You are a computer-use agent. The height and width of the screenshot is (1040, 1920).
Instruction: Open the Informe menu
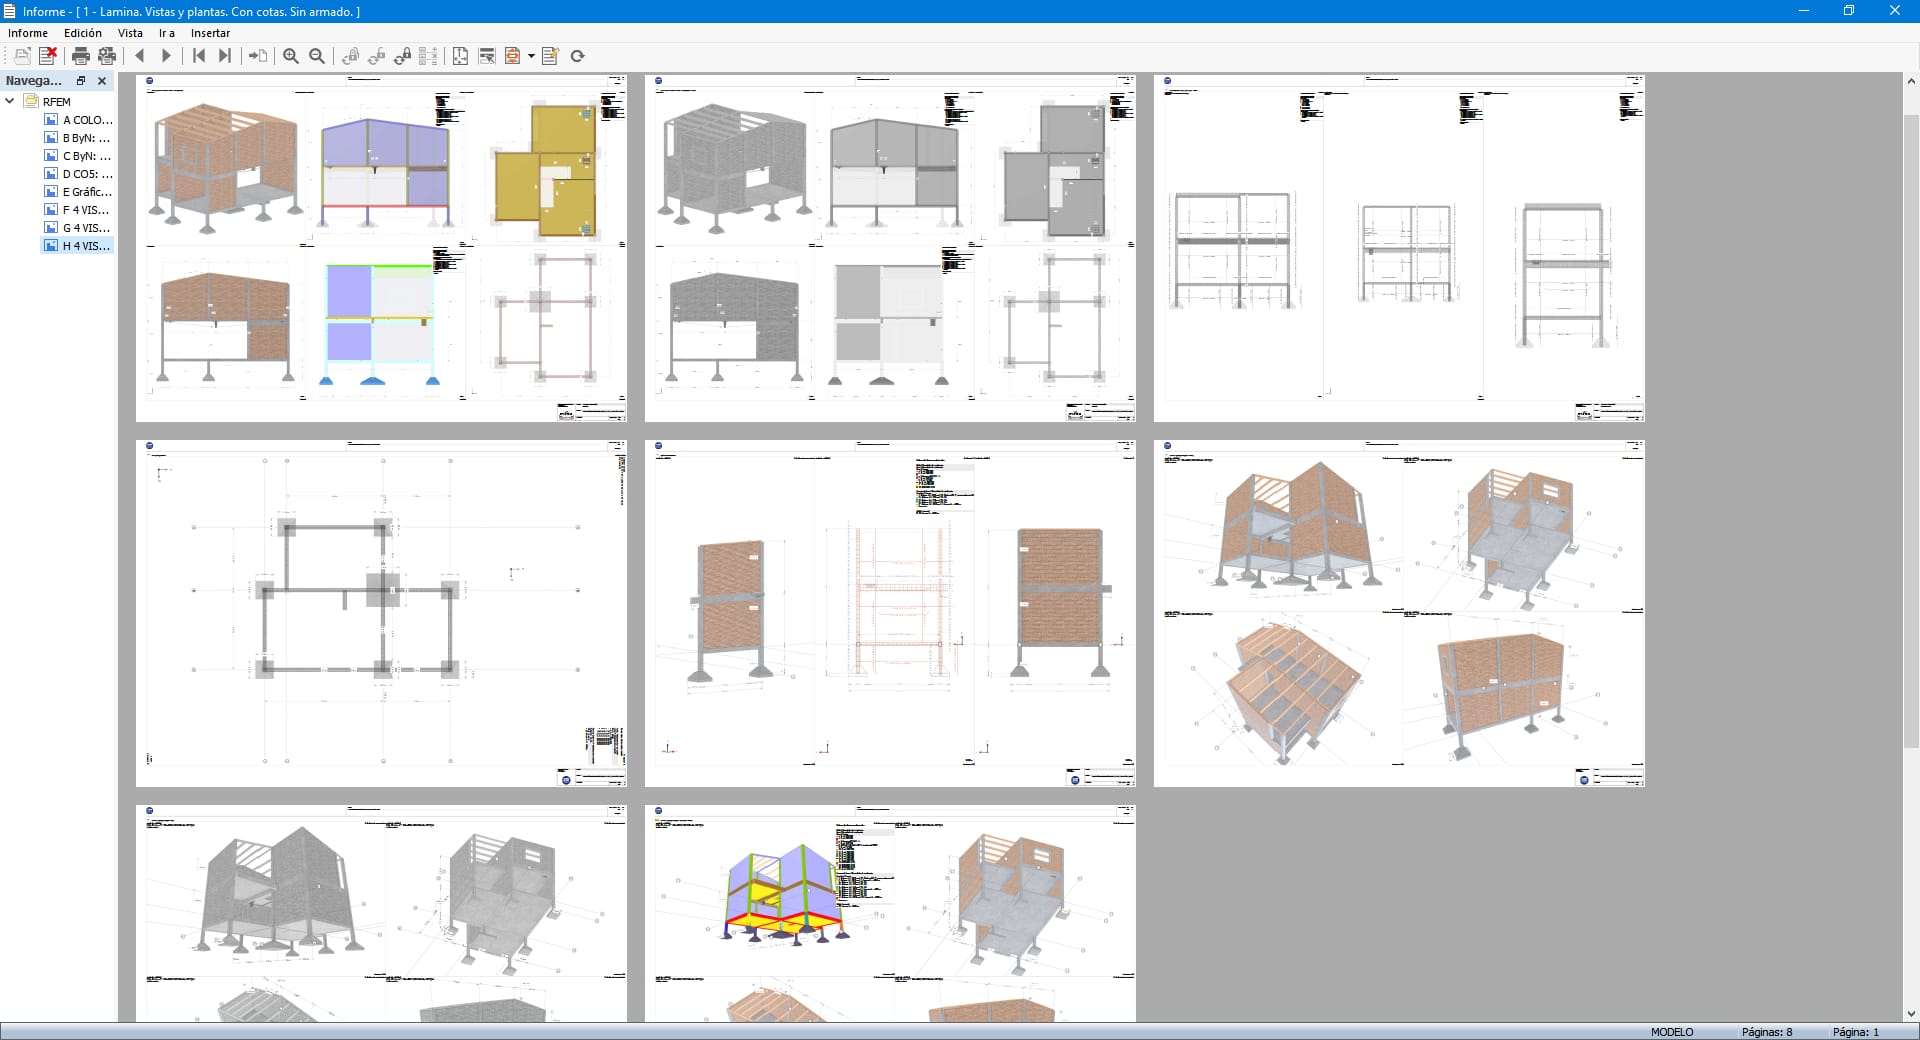click(28, 33)
